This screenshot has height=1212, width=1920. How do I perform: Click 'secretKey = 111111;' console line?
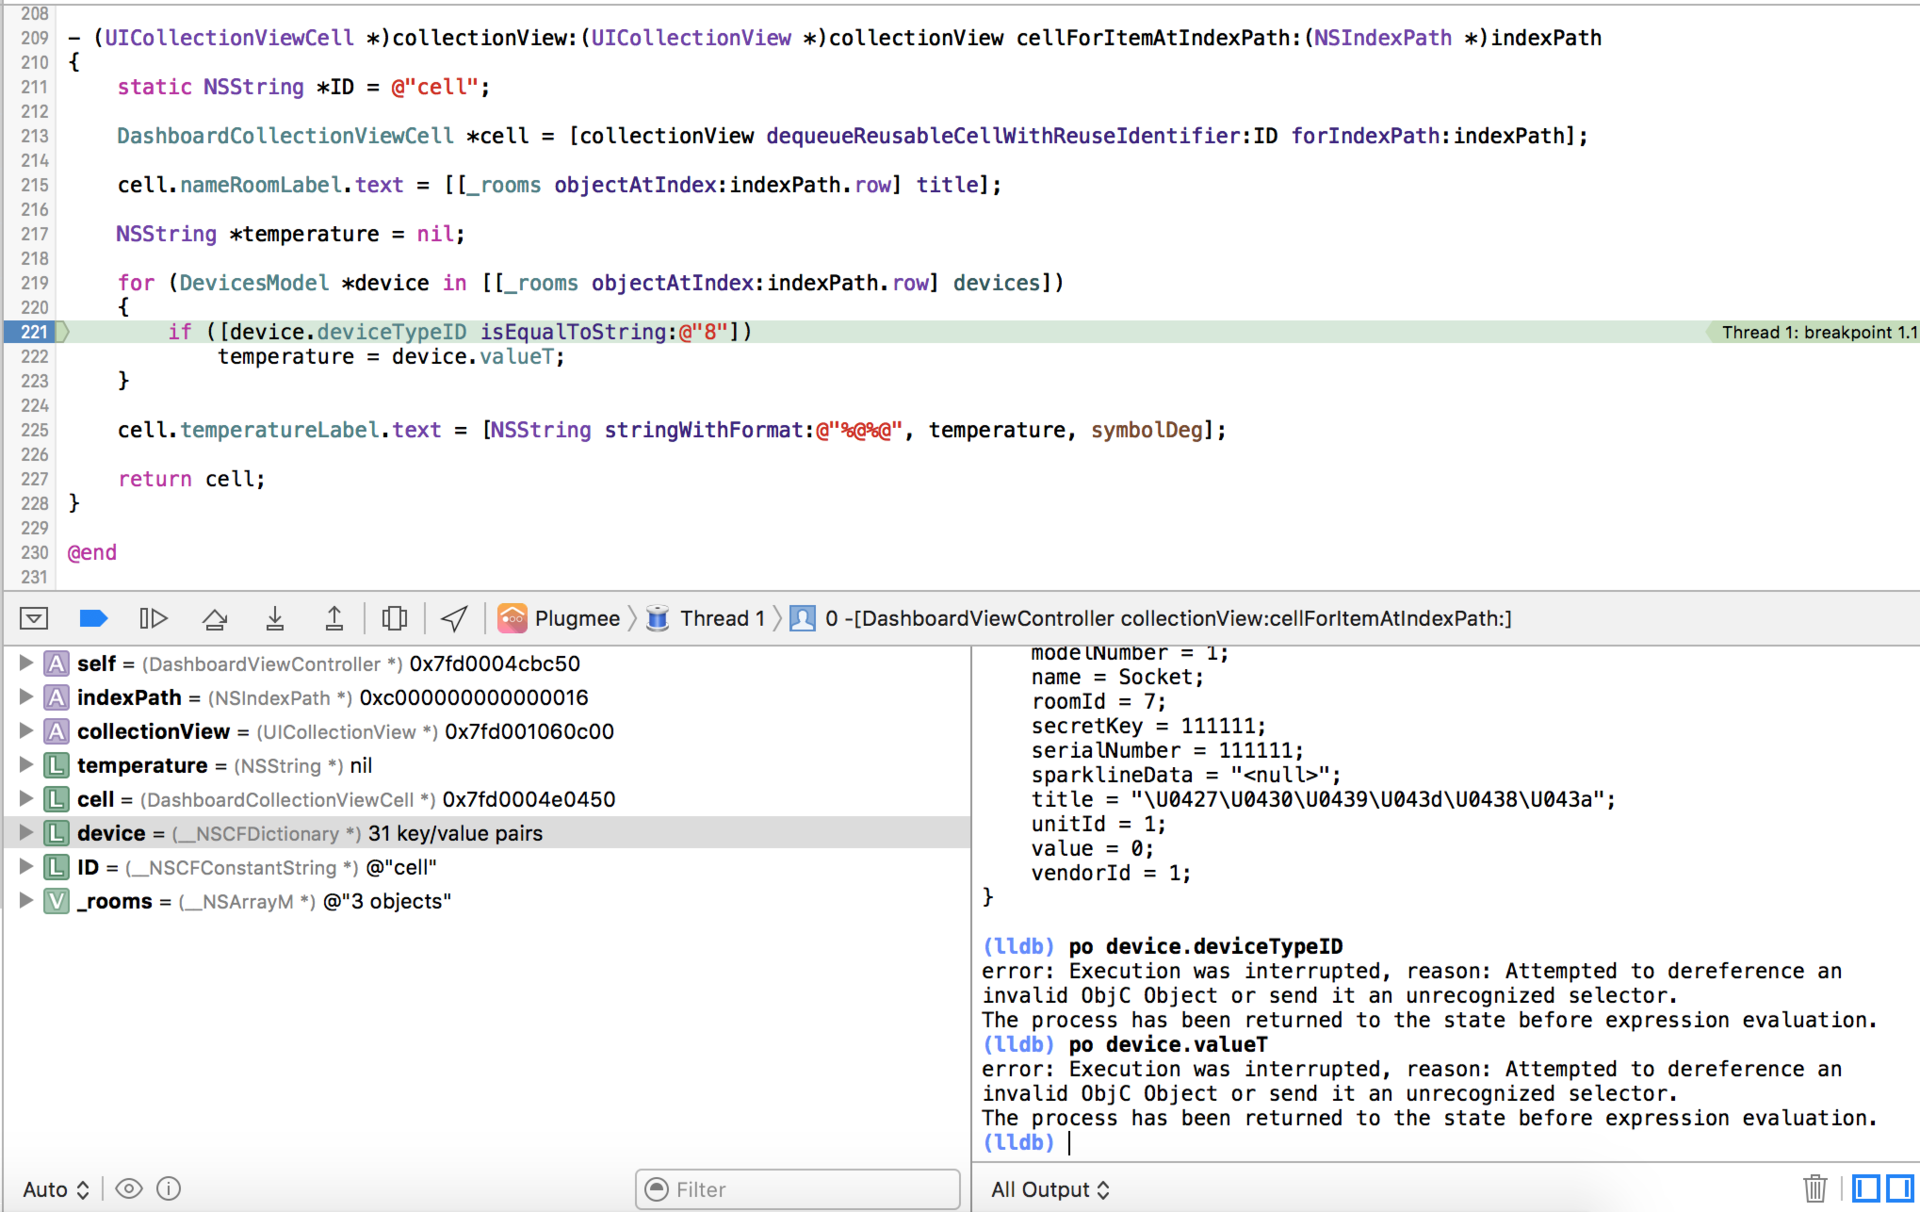click(x=1148, y=725)
